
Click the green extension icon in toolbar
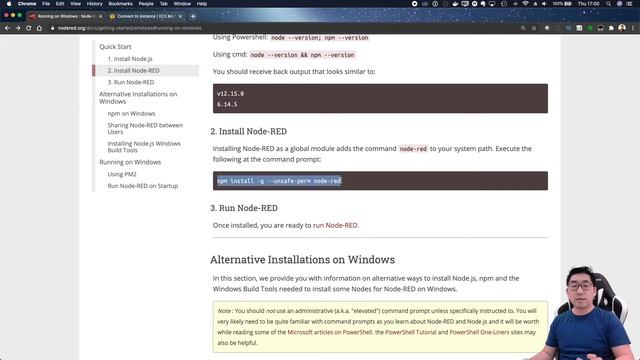pos(590,28)
